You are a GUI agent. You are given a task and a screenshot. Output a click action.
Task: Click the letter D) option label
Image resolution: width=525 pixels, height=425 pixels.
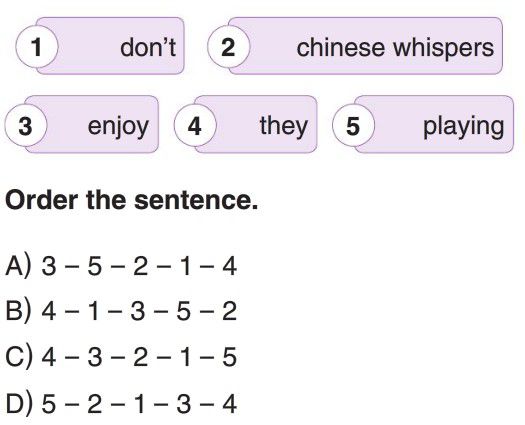(19, 404)
